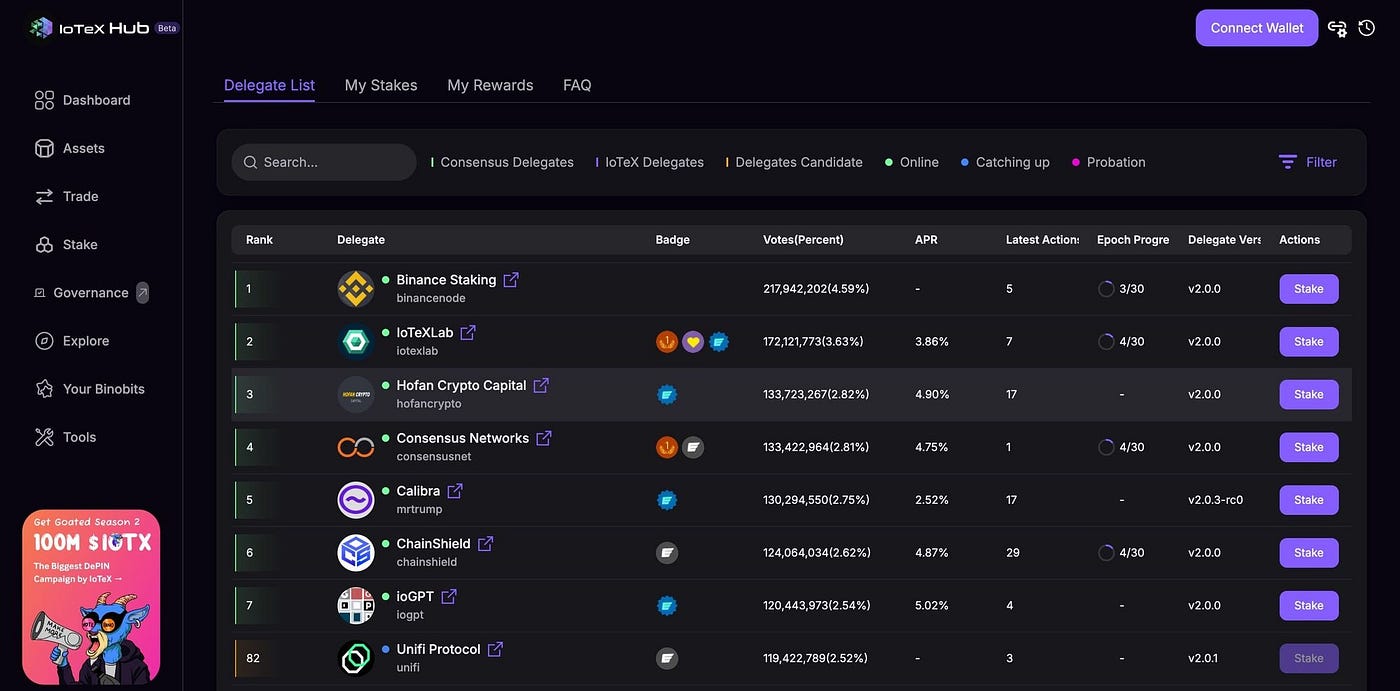Open the Assets cube icon

pyautogui.click(x=44, y=148)
